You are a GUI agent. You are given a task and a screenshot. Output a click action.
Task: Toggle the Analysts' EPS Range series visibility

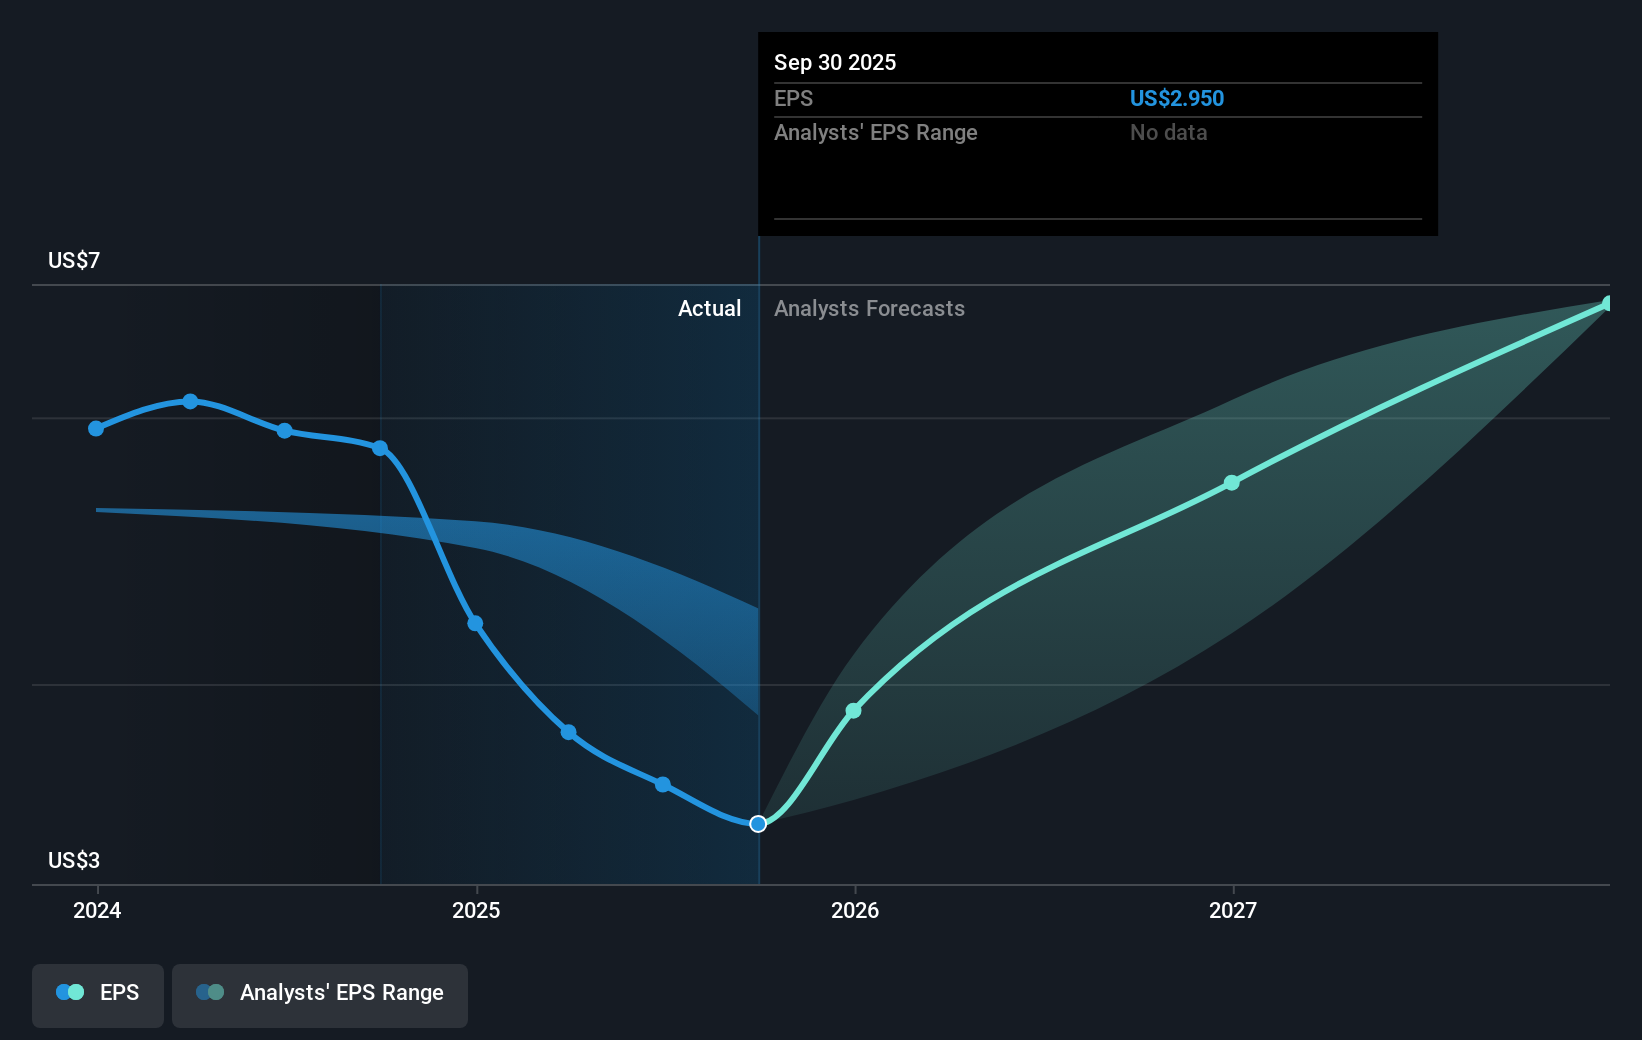(319, 993)
